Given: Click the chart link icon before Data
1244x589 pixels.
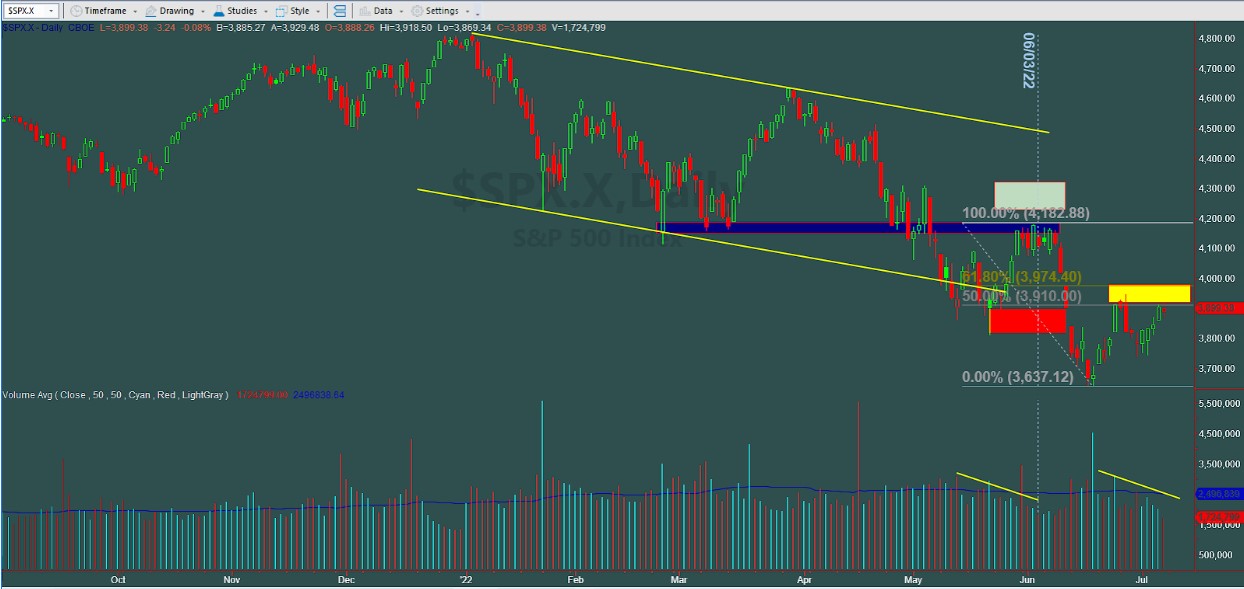Looking at the screenshot, I should click(x=340, y=11).
